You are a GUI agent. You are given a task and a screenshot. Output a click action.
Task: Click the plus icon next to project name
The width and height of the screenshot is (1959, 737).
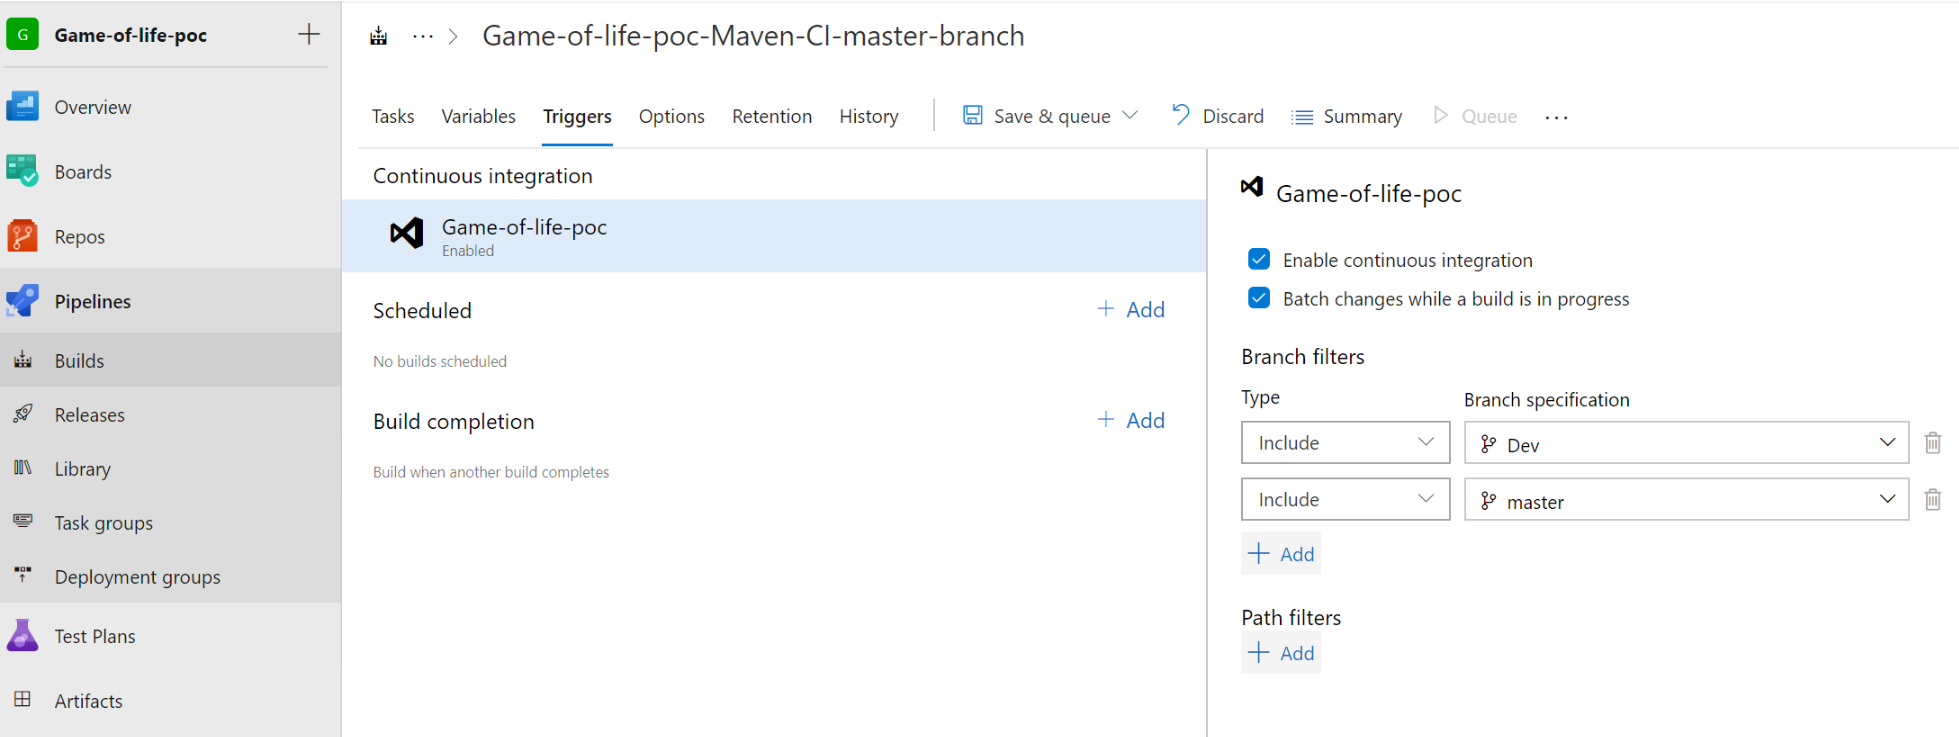click(x=309, y=34)
